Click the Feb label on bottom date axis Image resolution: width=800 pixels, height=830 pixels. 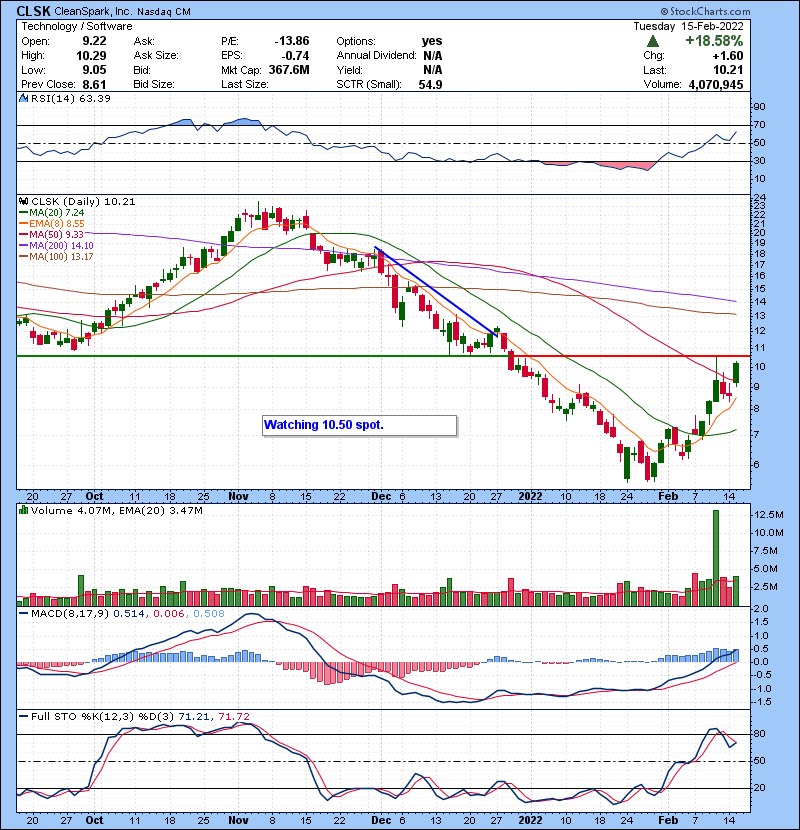(668, 820)
